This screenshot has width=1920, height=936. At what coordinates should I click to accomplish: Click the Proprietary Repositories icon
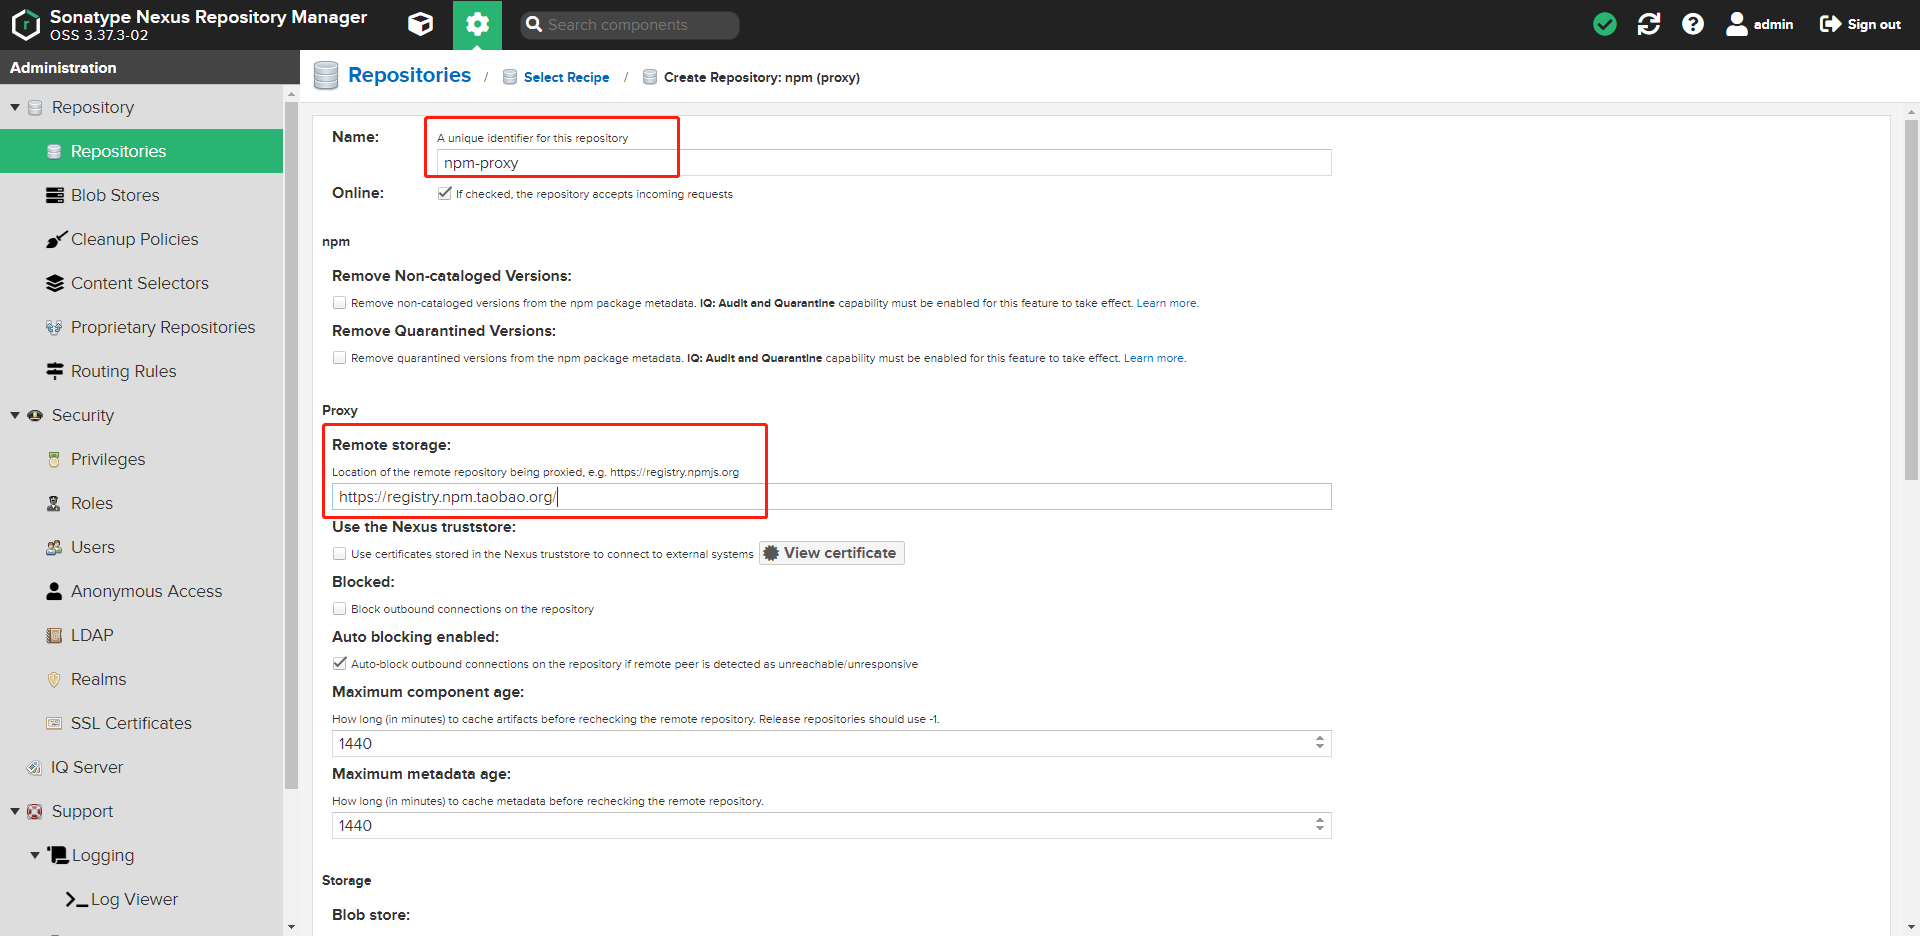[x=55, y=327]
